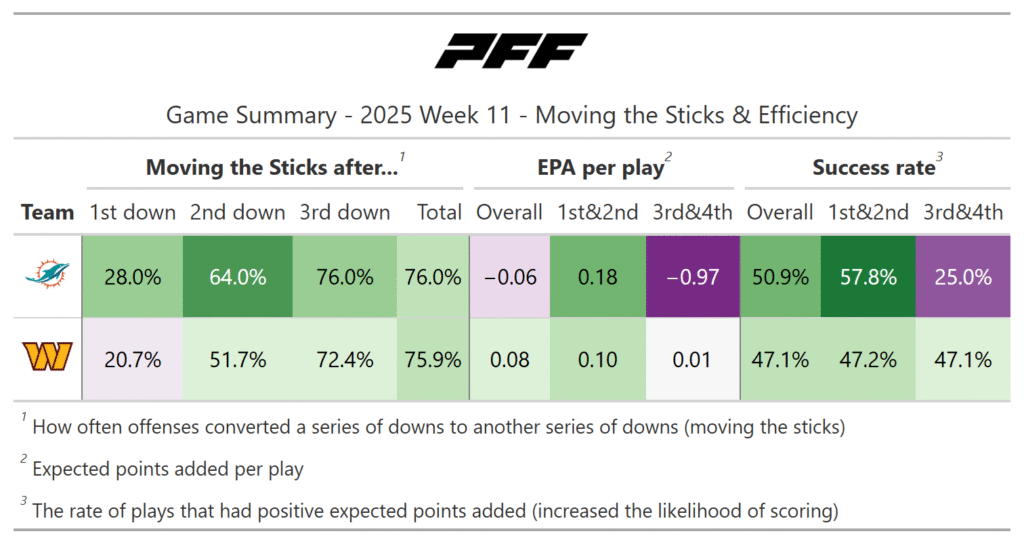Click the Success rate group header

pos(873,167)
